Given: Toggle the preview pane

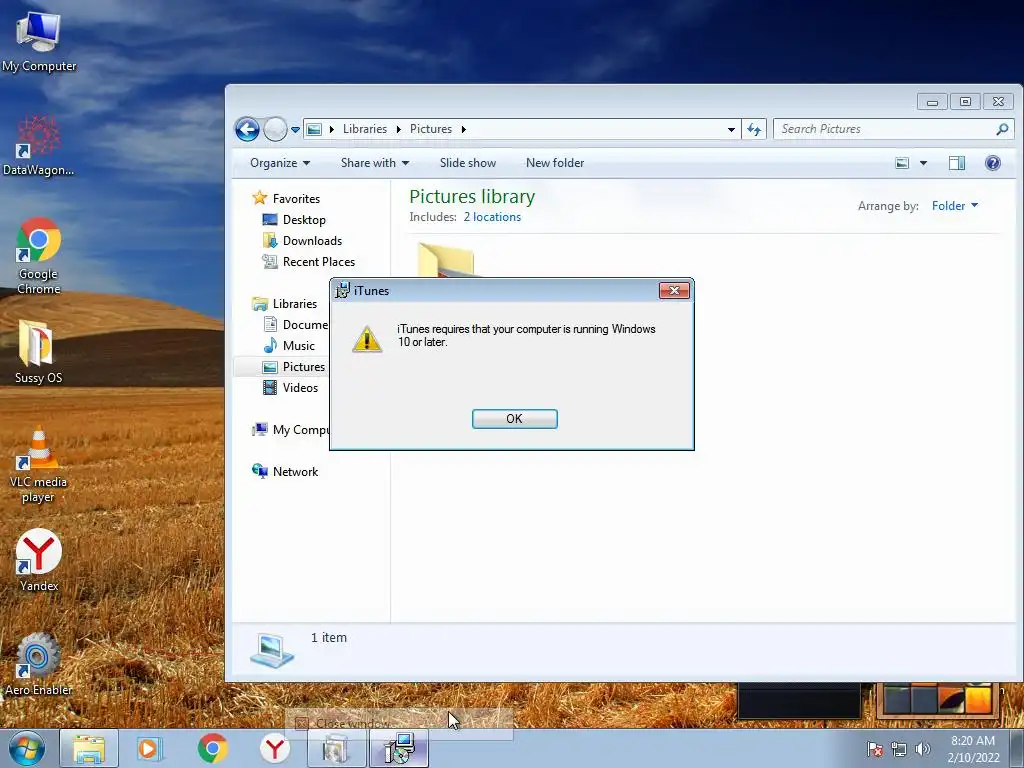Looking at the screenshot, I should tap(957, 163).
